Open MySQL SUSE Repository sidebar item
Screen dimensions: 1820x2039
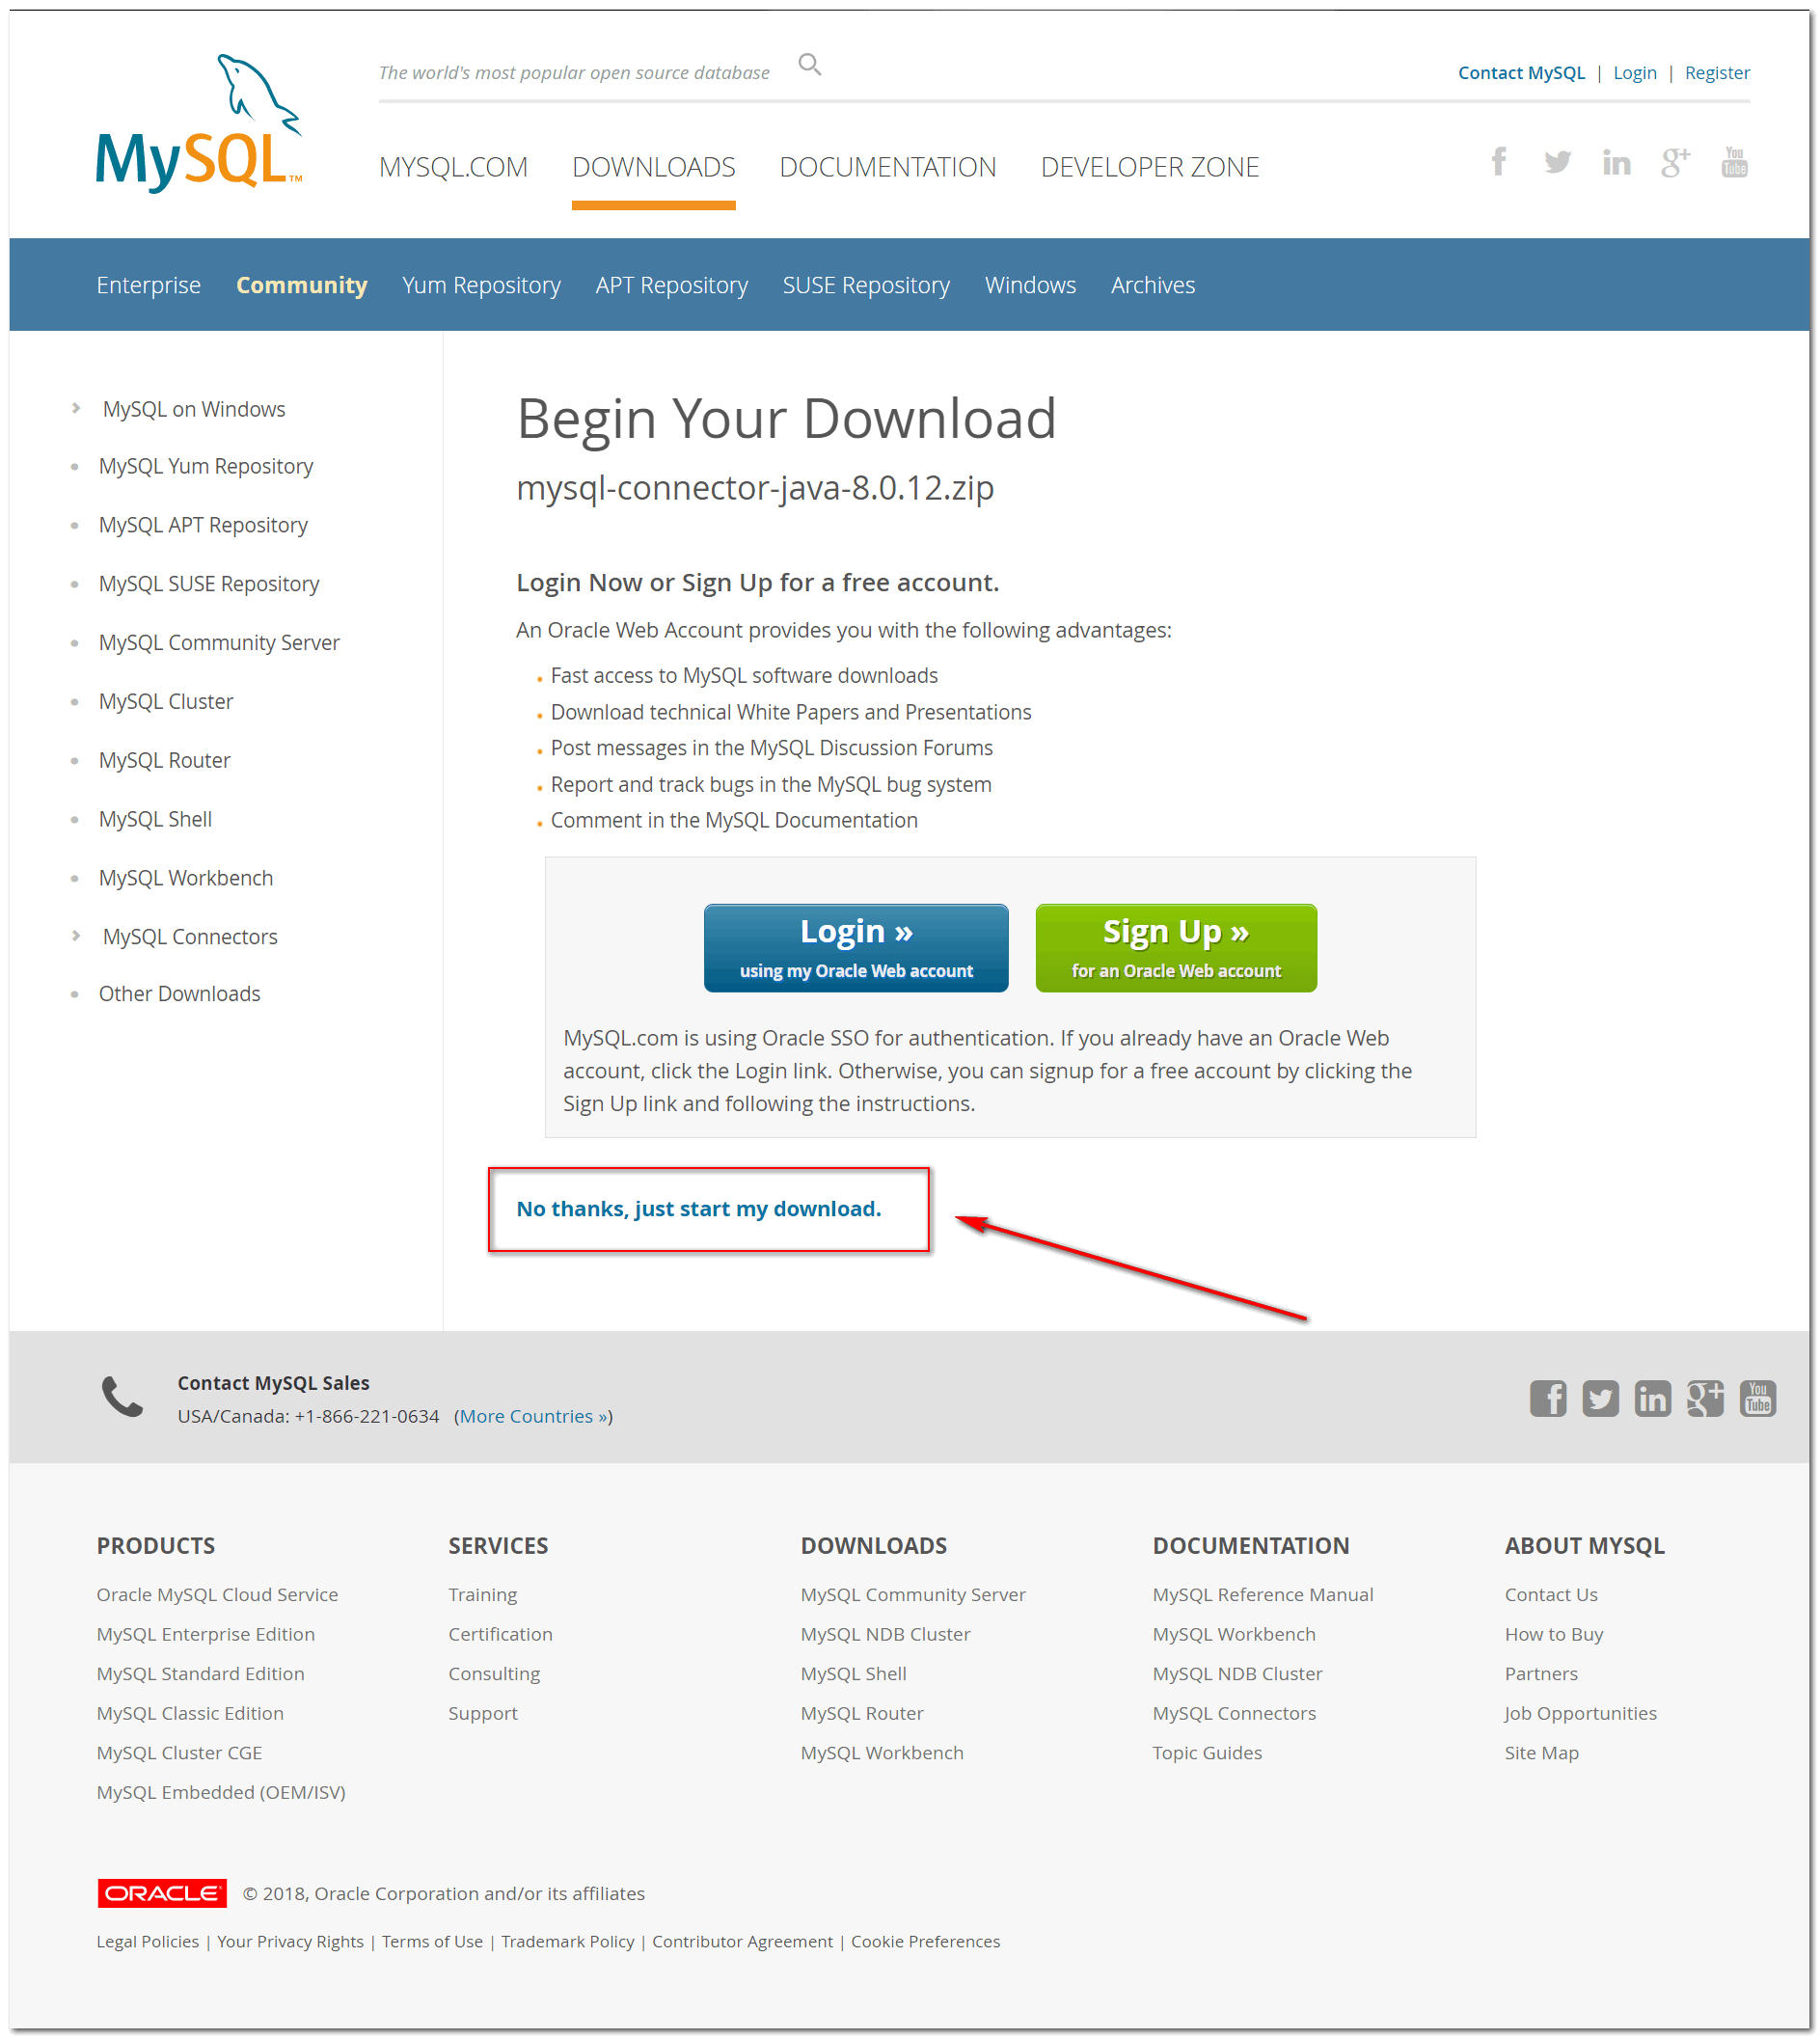(x=209, y=584)
